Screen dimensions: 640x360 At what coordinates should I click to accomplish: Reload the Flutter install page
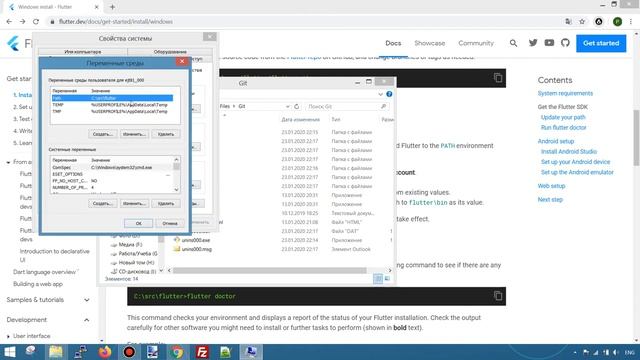(x=36, y=22)
